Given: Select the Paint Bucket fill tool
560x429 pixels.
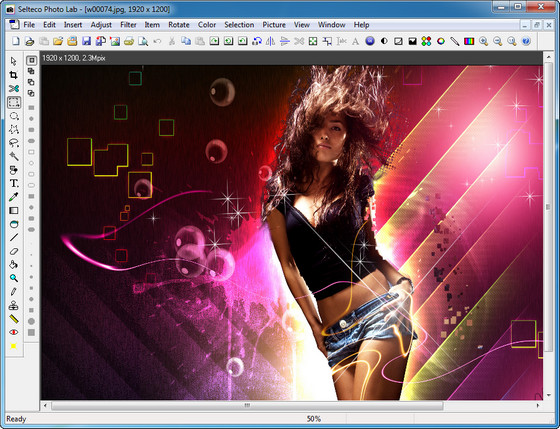Looking at the screenshot, I should [x=14, y=265].
